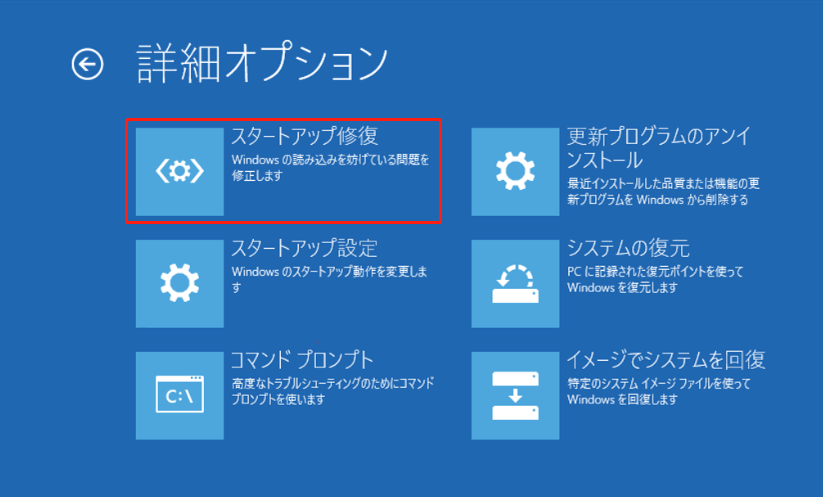Click text 'Windows の読み込みを妨げている問題を修正します'

pyautogui.click(x=331, y=167)
